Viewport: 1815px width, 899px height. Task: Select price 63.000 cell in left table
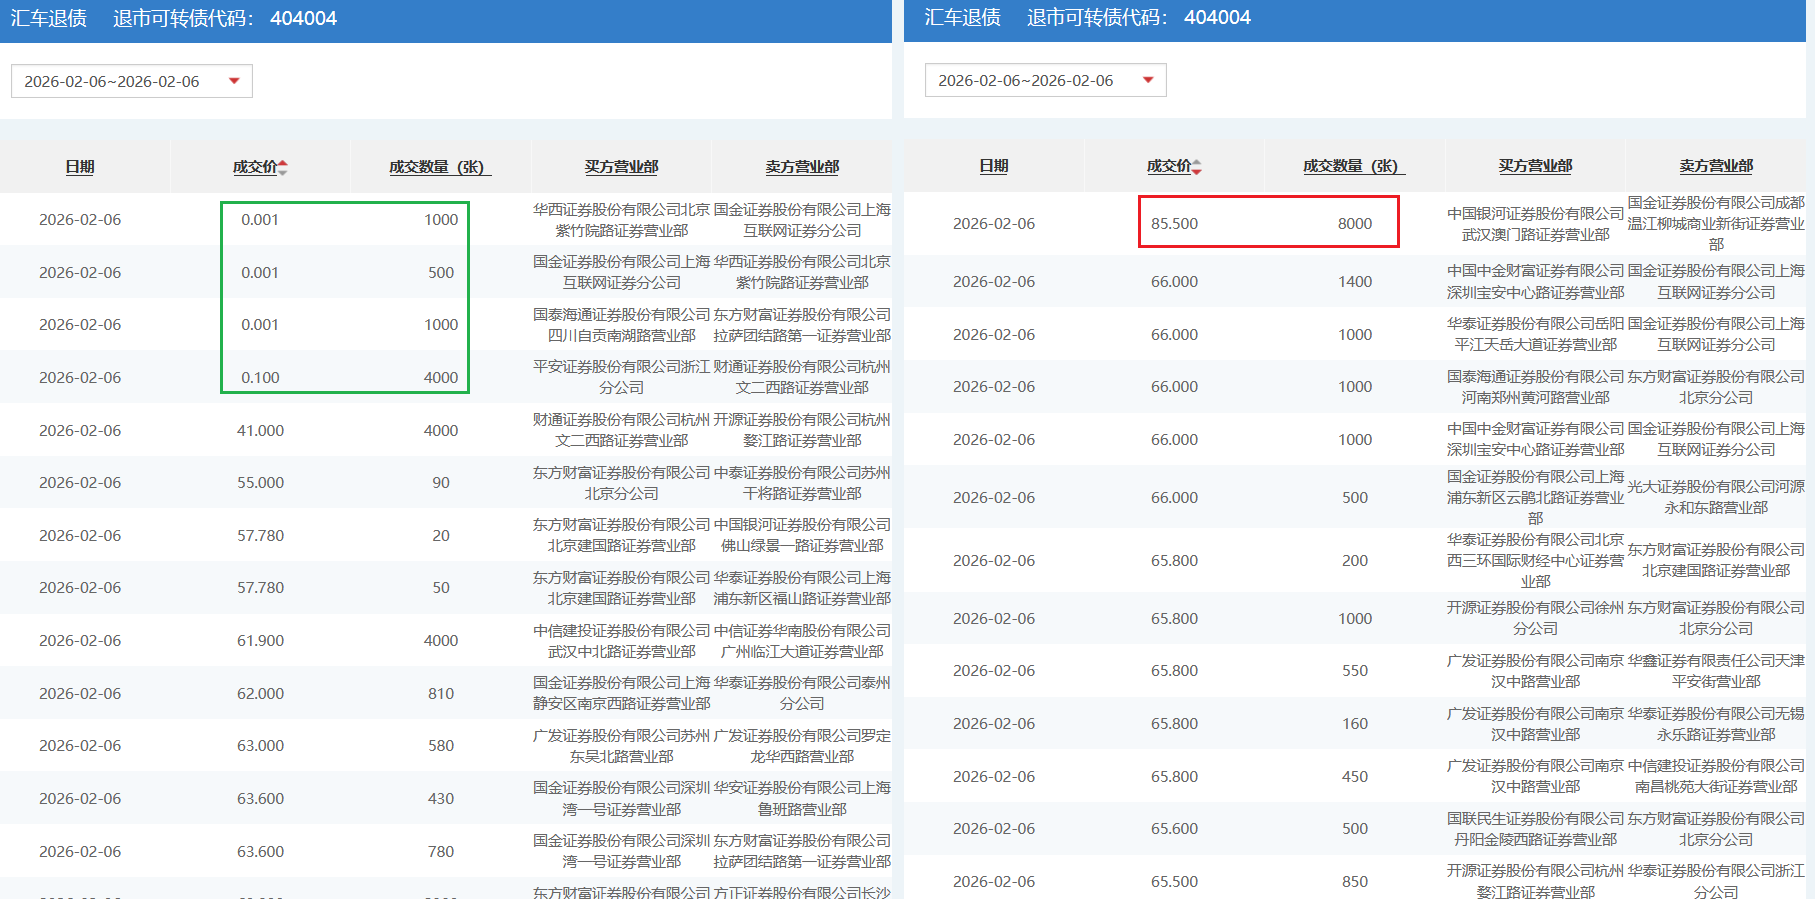260,746
